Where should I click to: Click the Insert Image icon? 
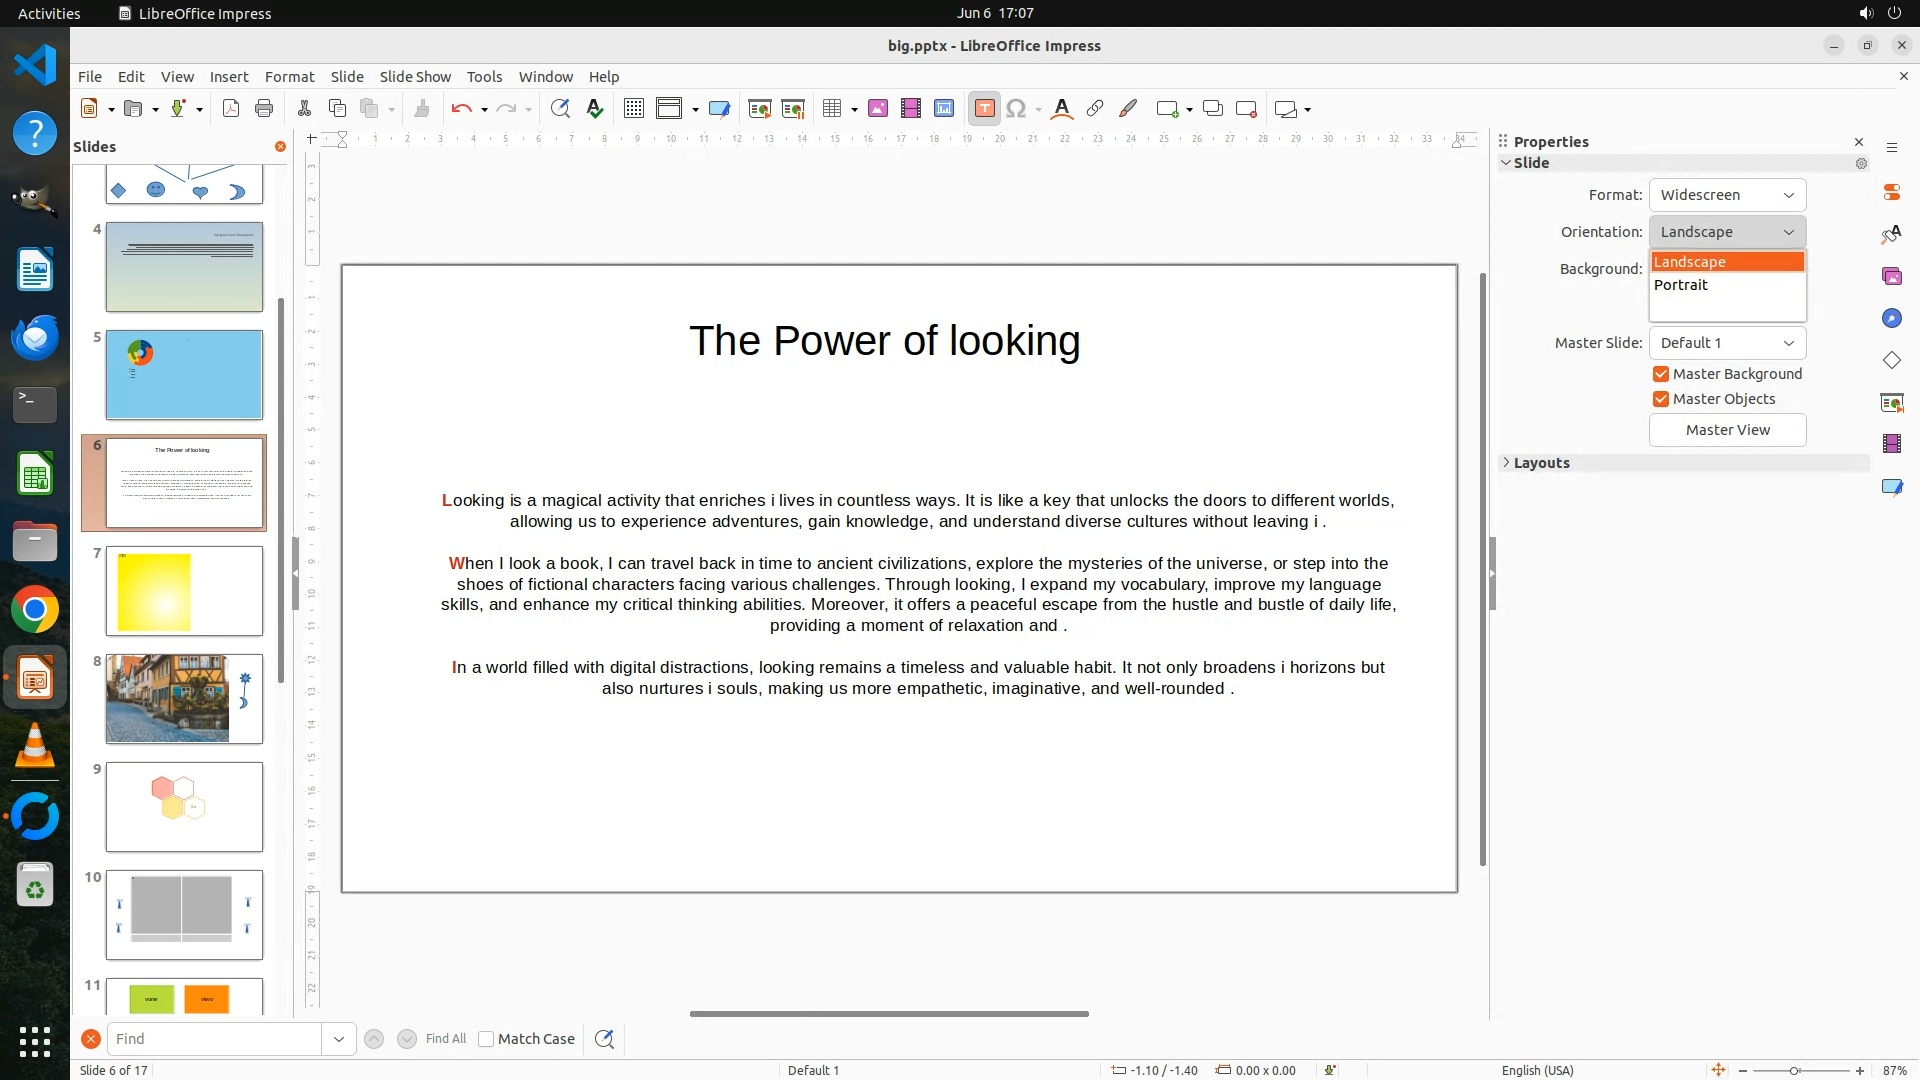[878, 109]
